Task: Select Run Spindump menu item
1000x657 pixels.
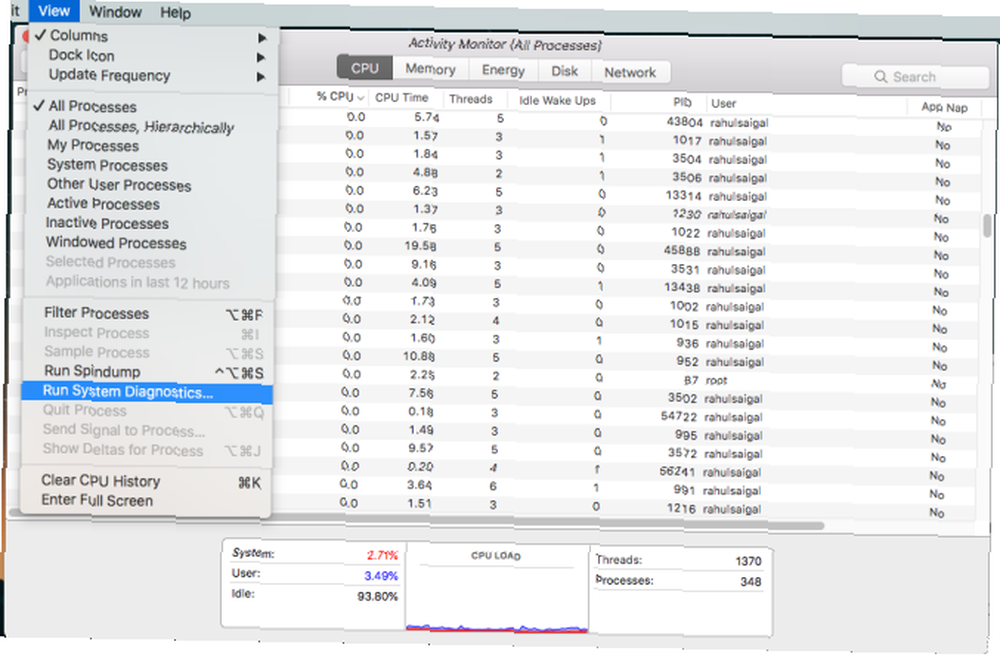Action: click(148, 372)
